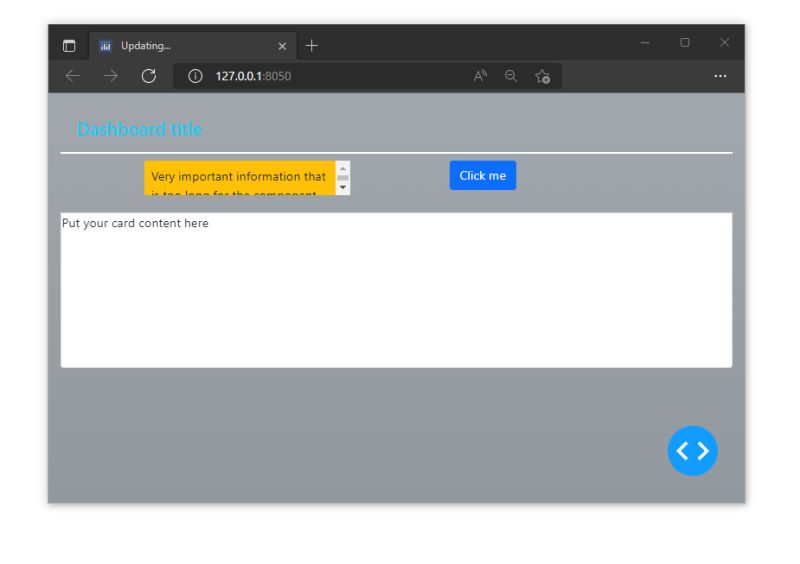Image resolution: width=800 pixels, height=564 pixels.
Task: Activate the Read aloud icon
Action: tap(480, 76)
